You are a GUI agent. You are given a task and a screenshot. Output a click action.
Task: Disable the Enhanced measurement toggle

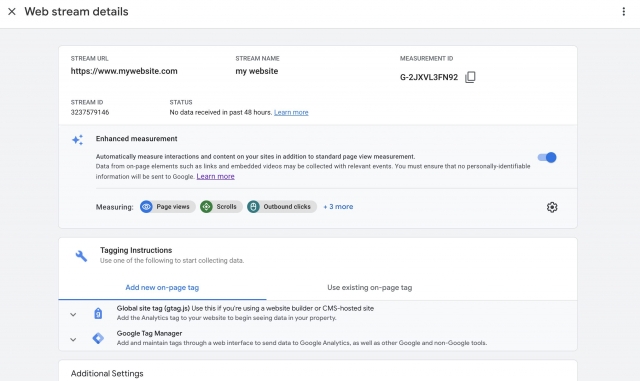pyautogui.click(x=547, y=157)
